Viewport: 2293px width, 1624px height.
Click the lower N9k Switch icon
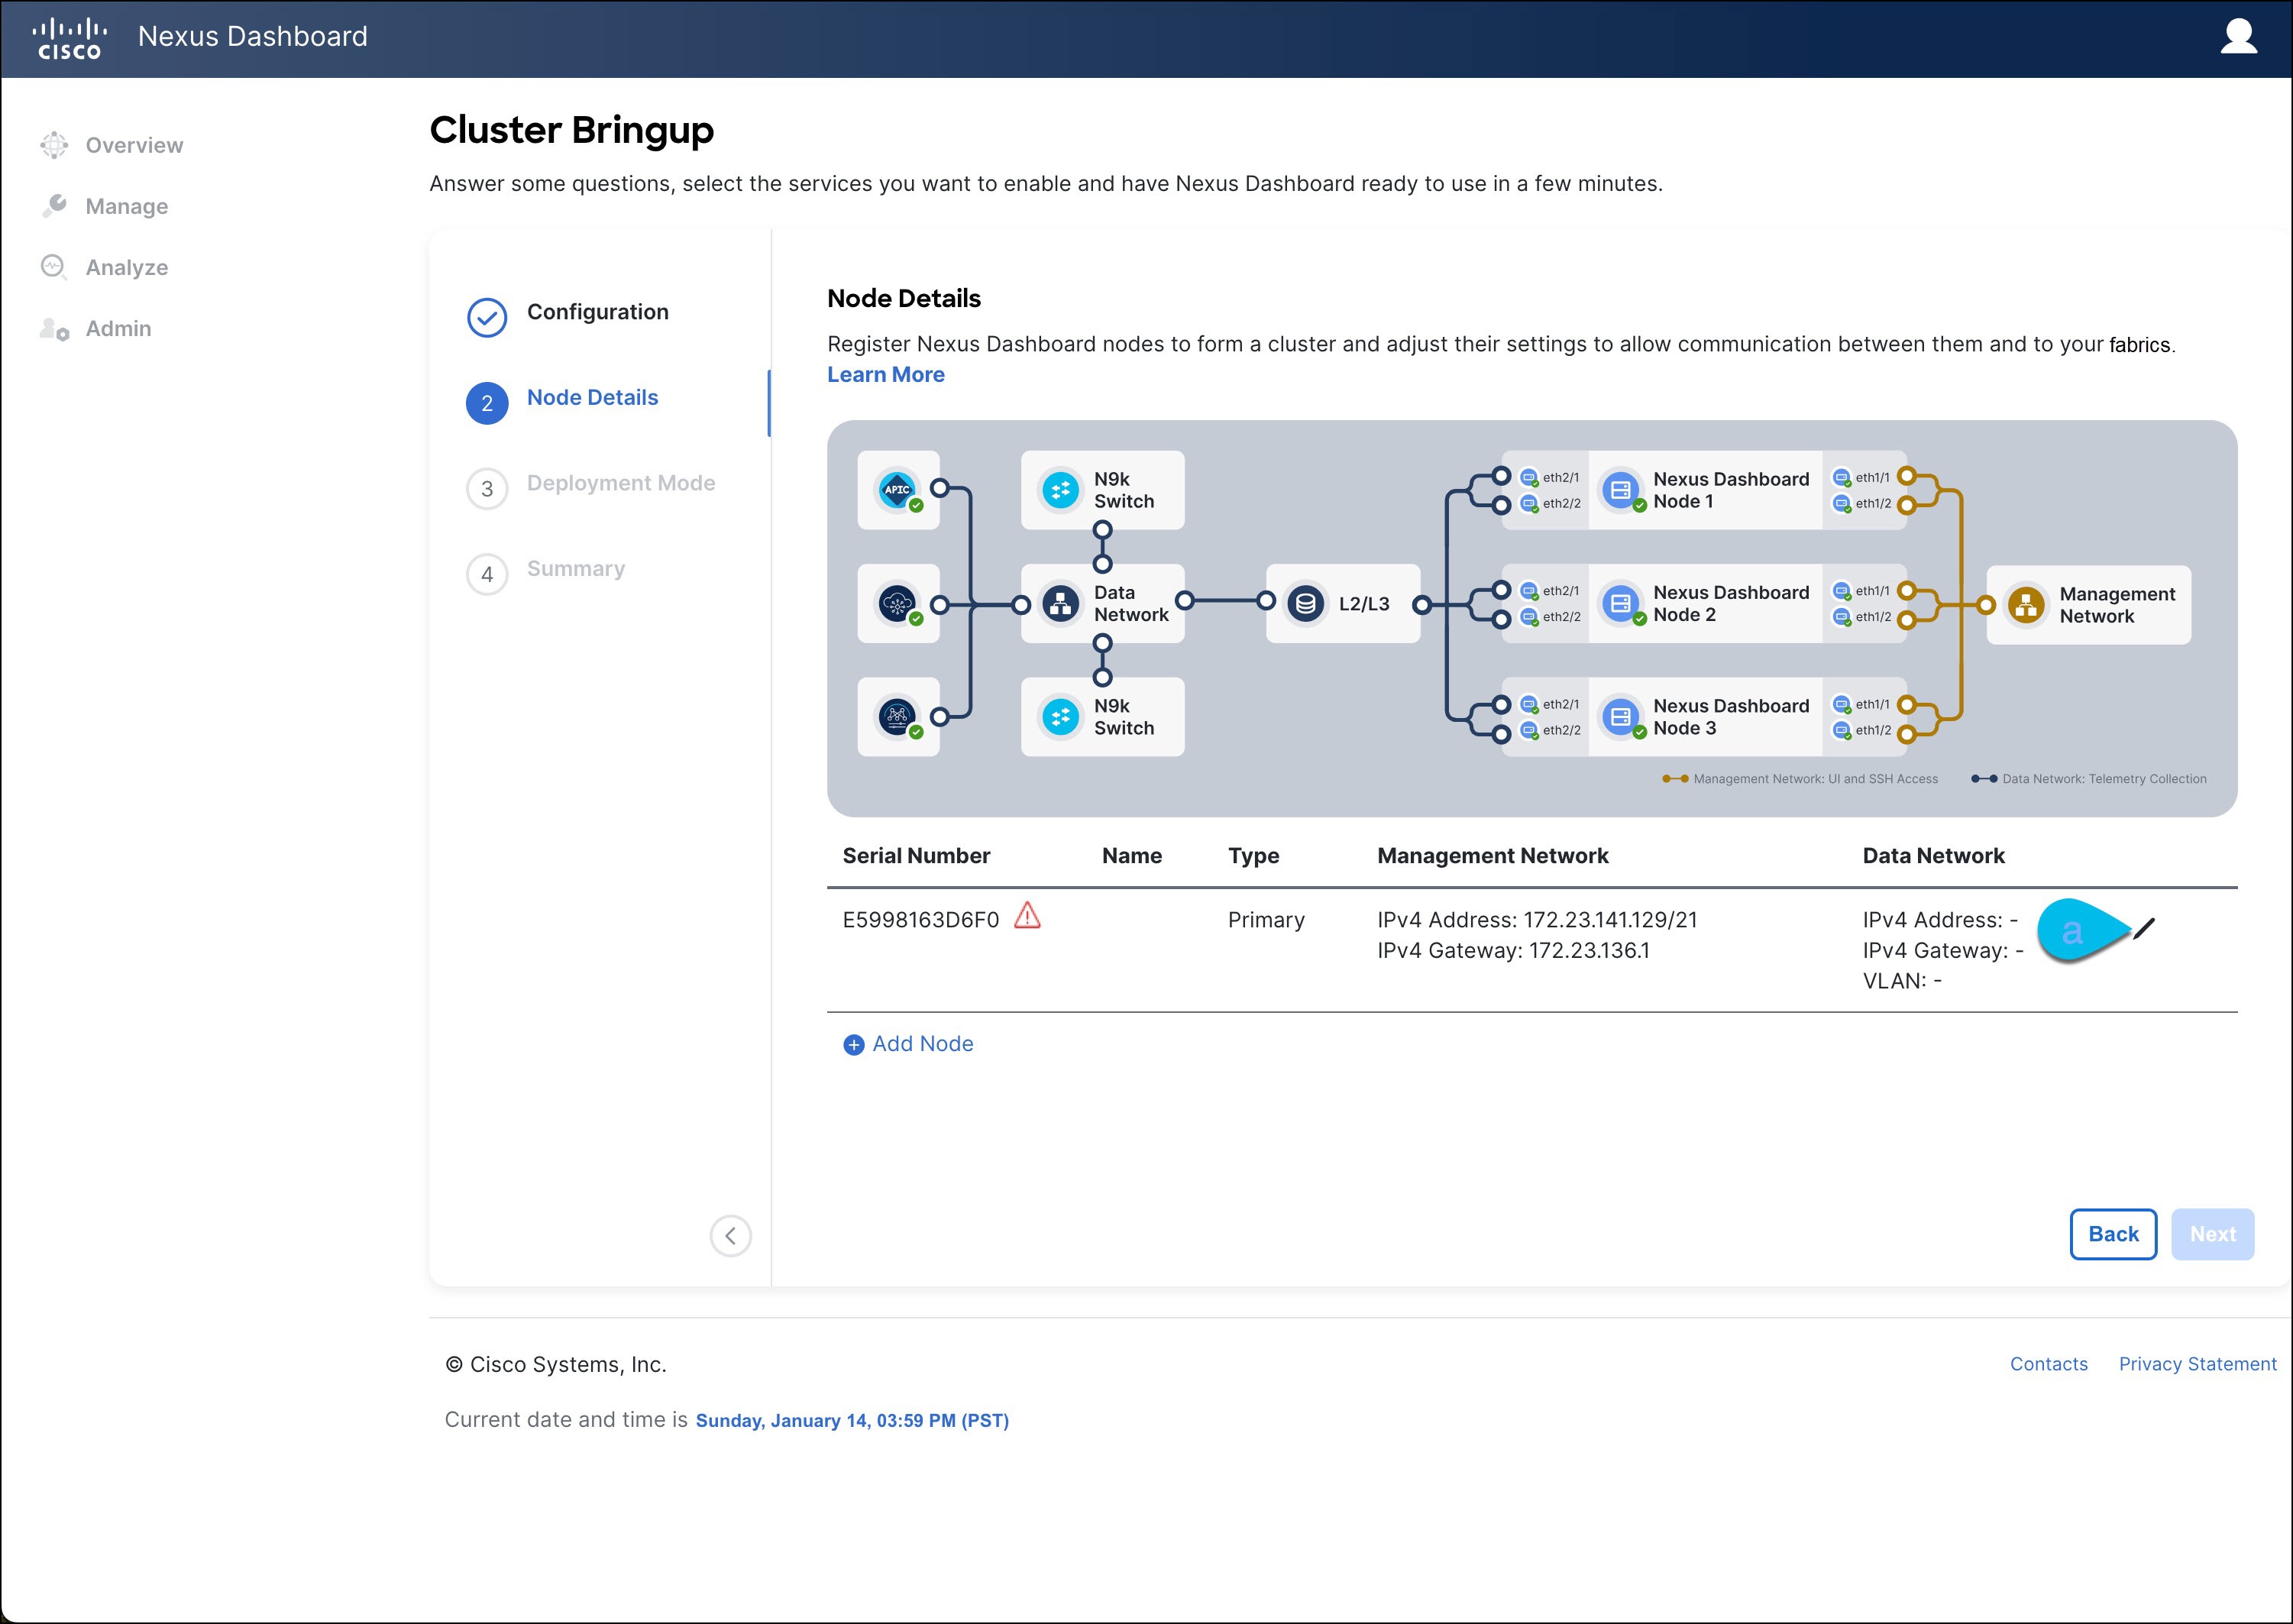[1060, 716]
